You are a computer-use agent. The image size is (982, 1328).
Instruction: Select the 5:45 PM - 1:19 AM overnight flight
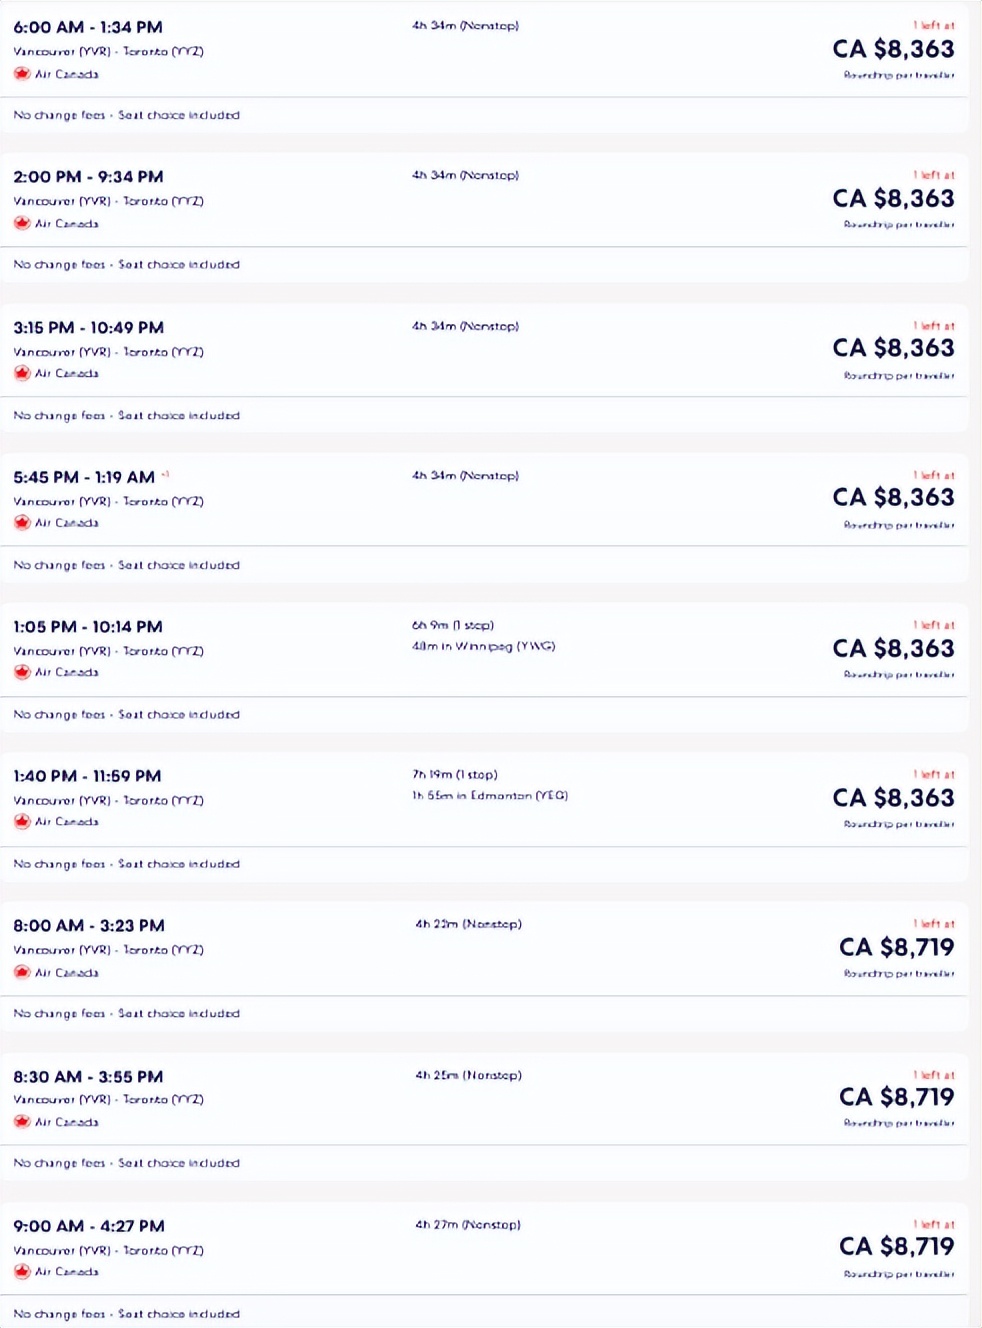[84, 477]
